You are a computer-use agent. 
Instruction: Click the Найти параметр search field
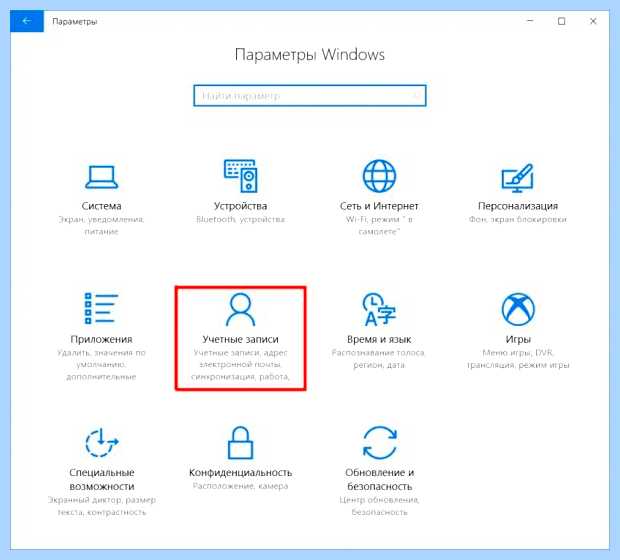coord(310,96)
